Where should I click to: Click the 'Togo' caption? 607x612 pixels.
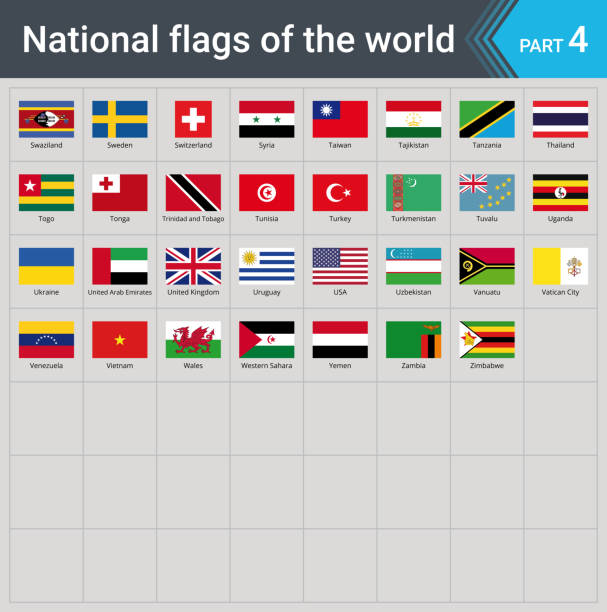(x=46, y=219)
